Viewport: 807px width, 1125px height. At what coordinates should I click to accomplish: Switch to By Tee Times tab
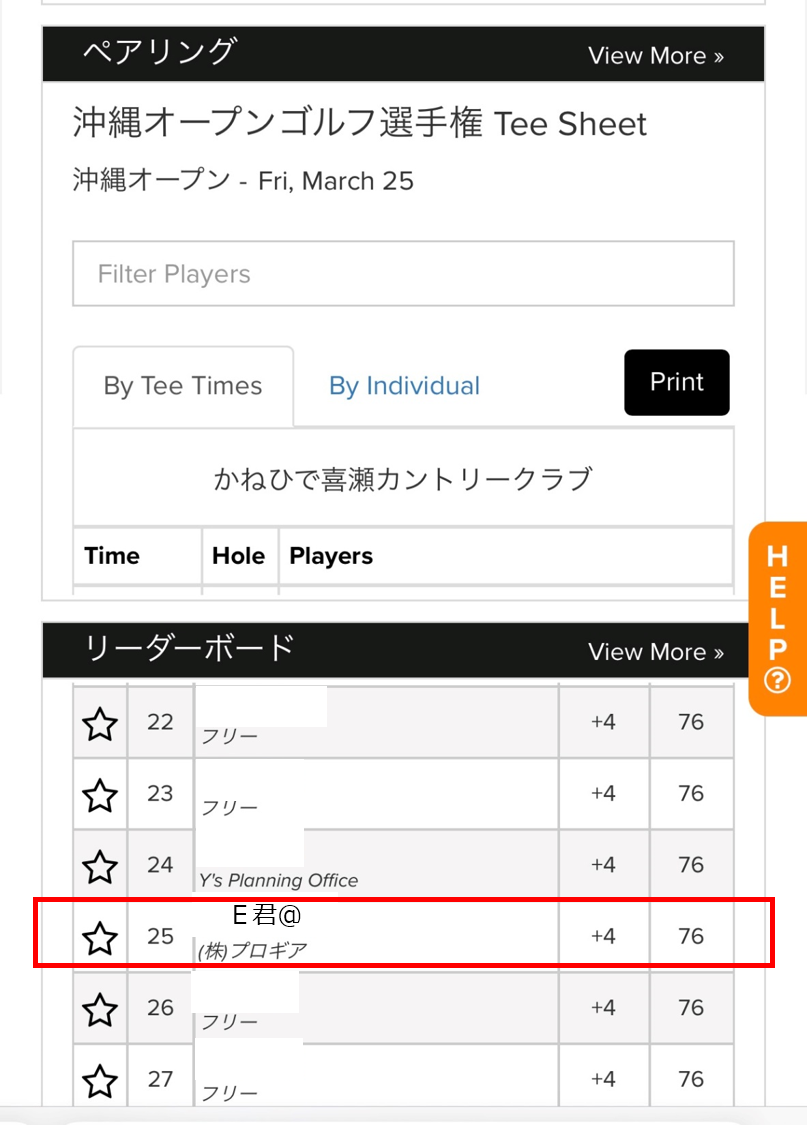pyautogui.click(x=183, y=386)
